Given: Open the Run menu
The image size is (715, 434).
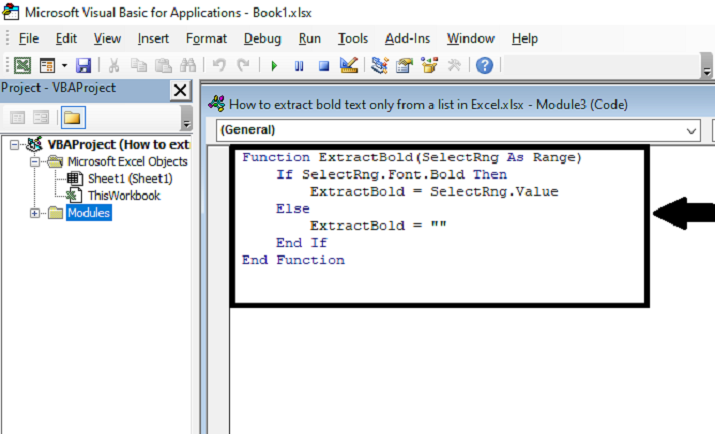Looking at the screenshot, I should point(310,39).
